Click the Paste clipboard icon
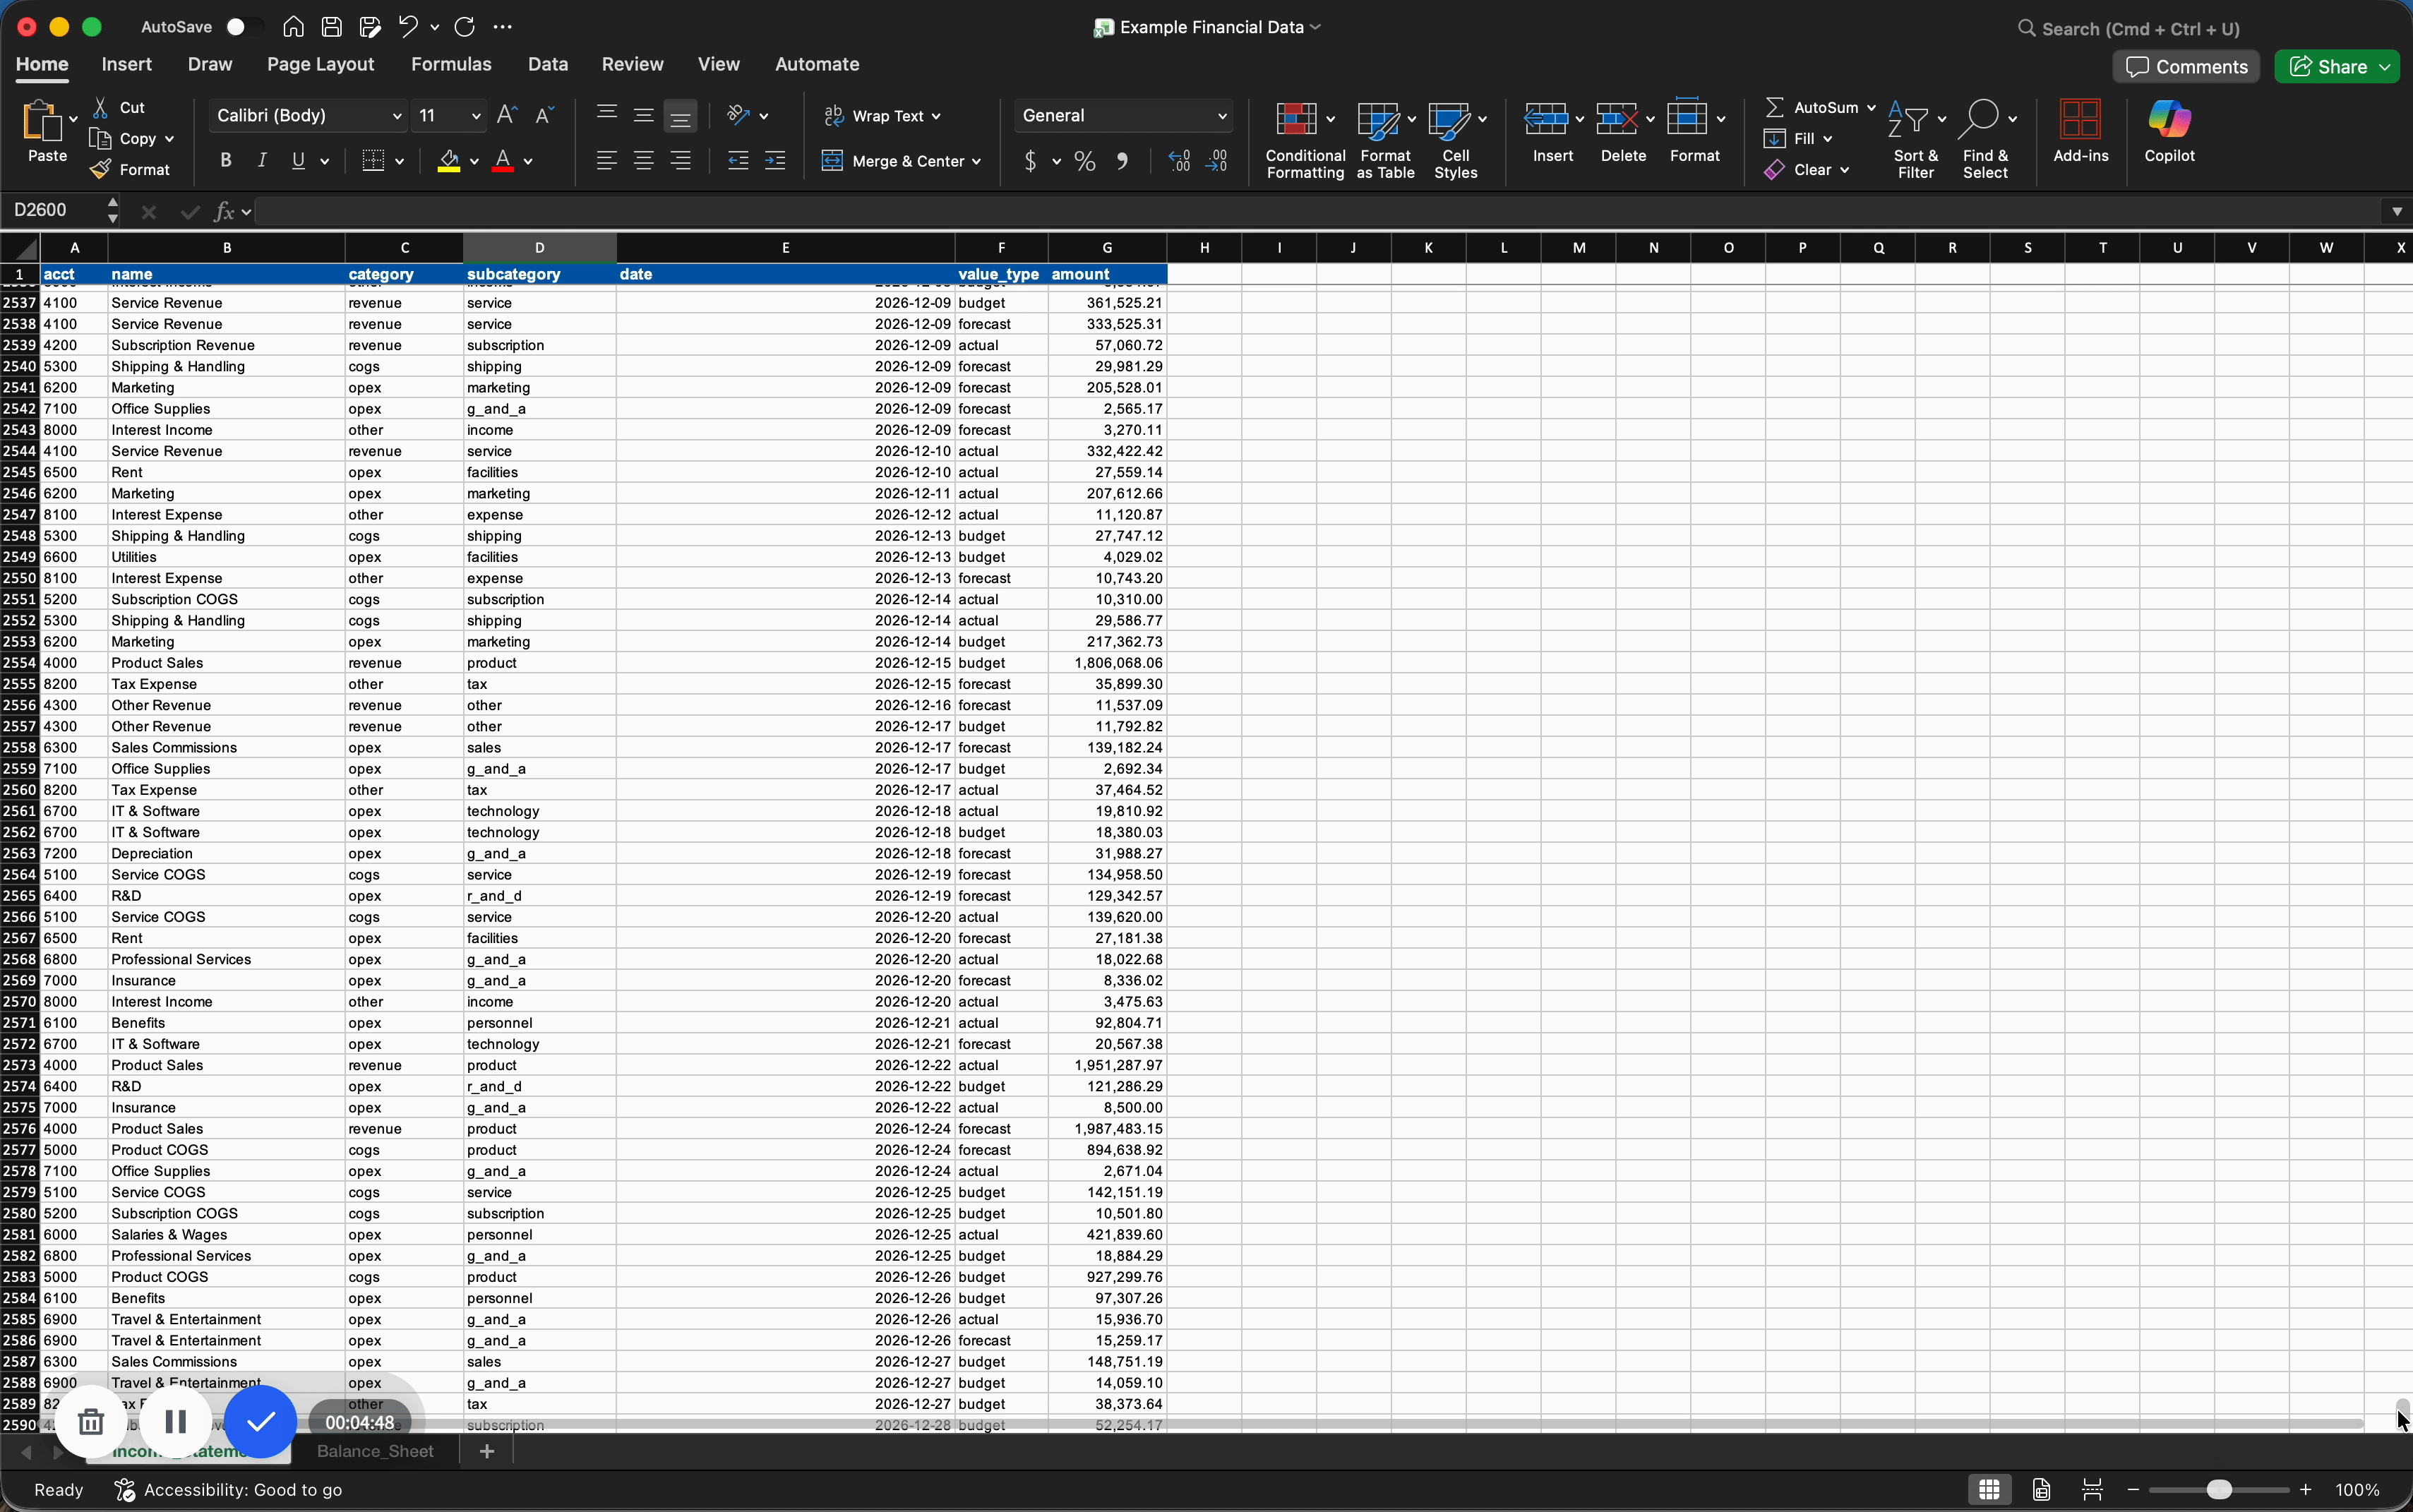 tap(41, 120)
